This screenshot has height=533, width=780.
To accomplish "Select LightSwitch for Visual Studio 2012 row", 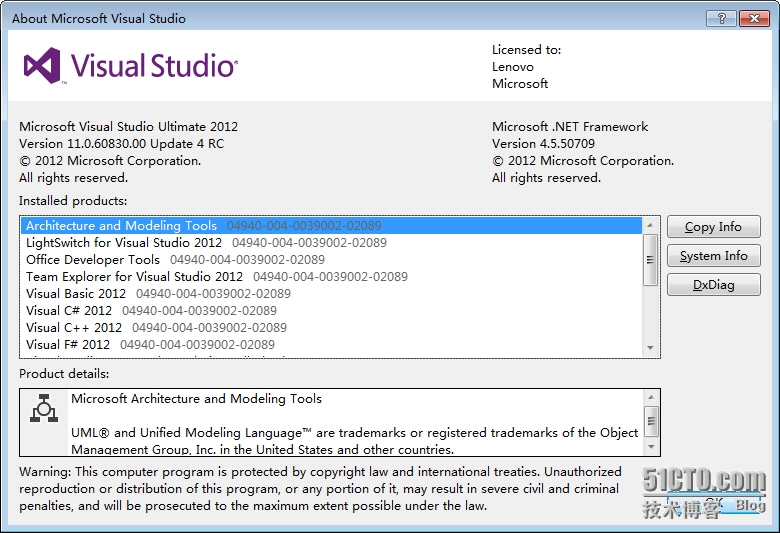I will [x=331, y=243].
